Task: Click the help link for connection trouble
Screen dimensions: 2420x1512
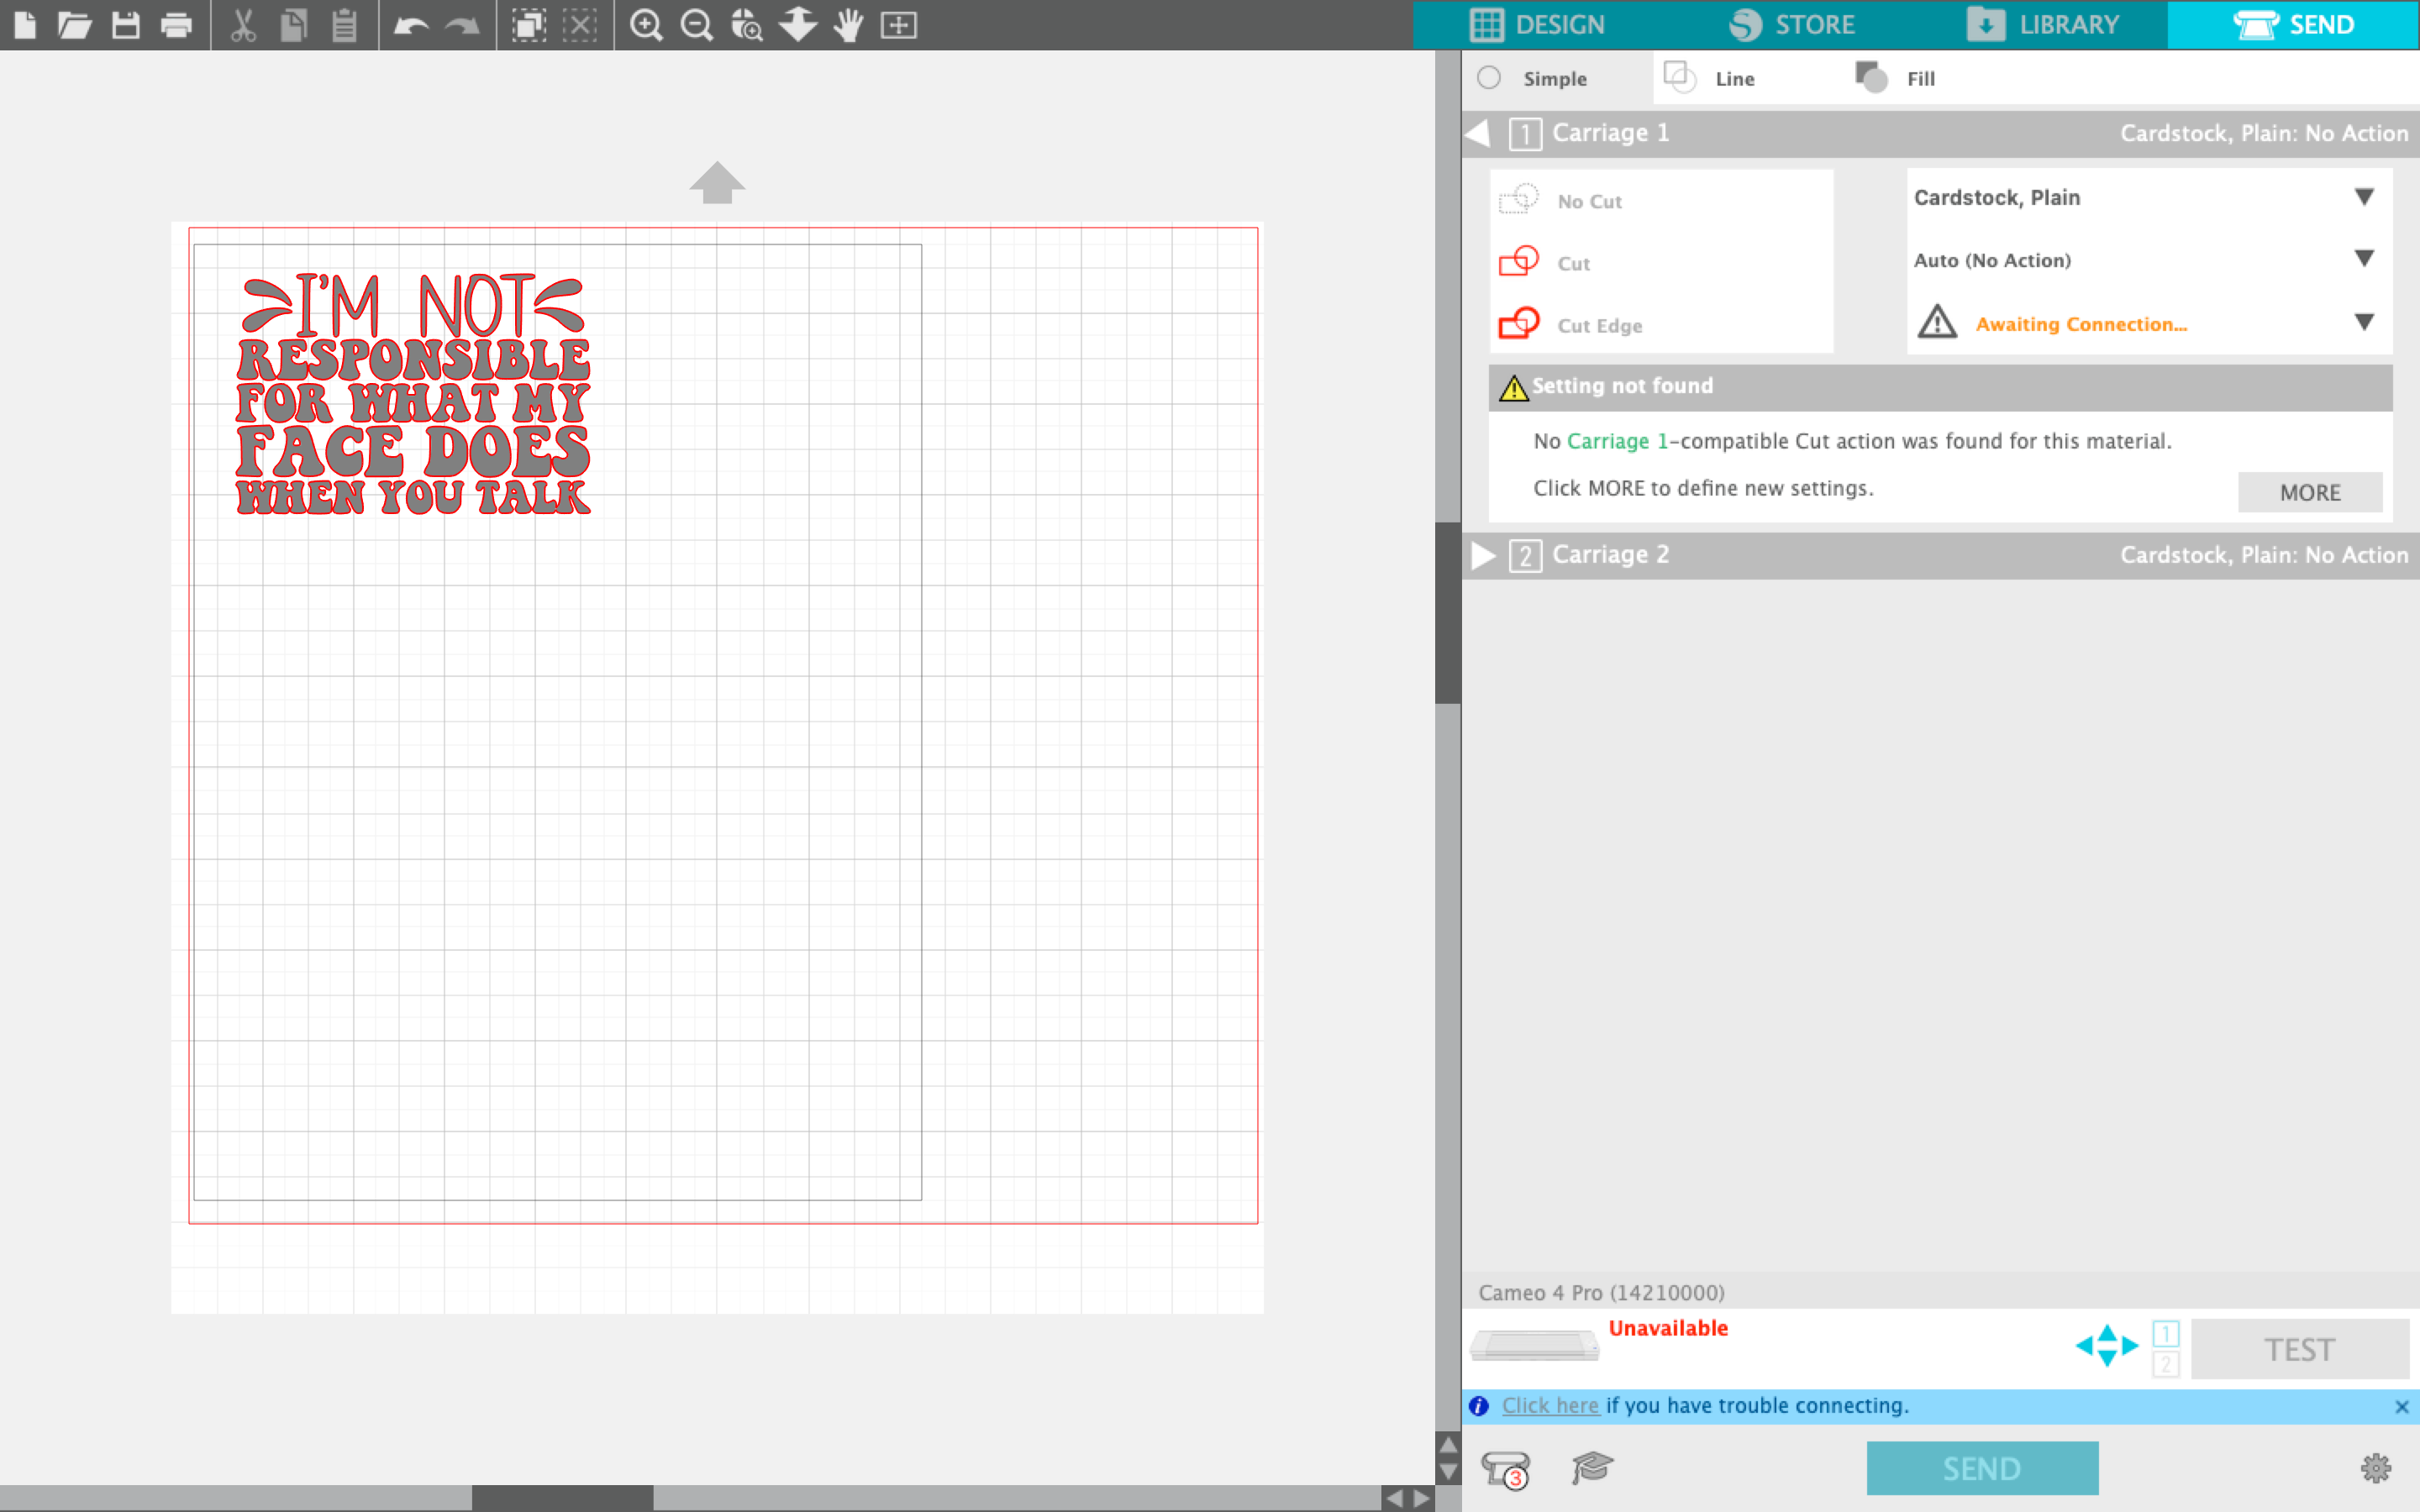Action: point(1547,1404)
